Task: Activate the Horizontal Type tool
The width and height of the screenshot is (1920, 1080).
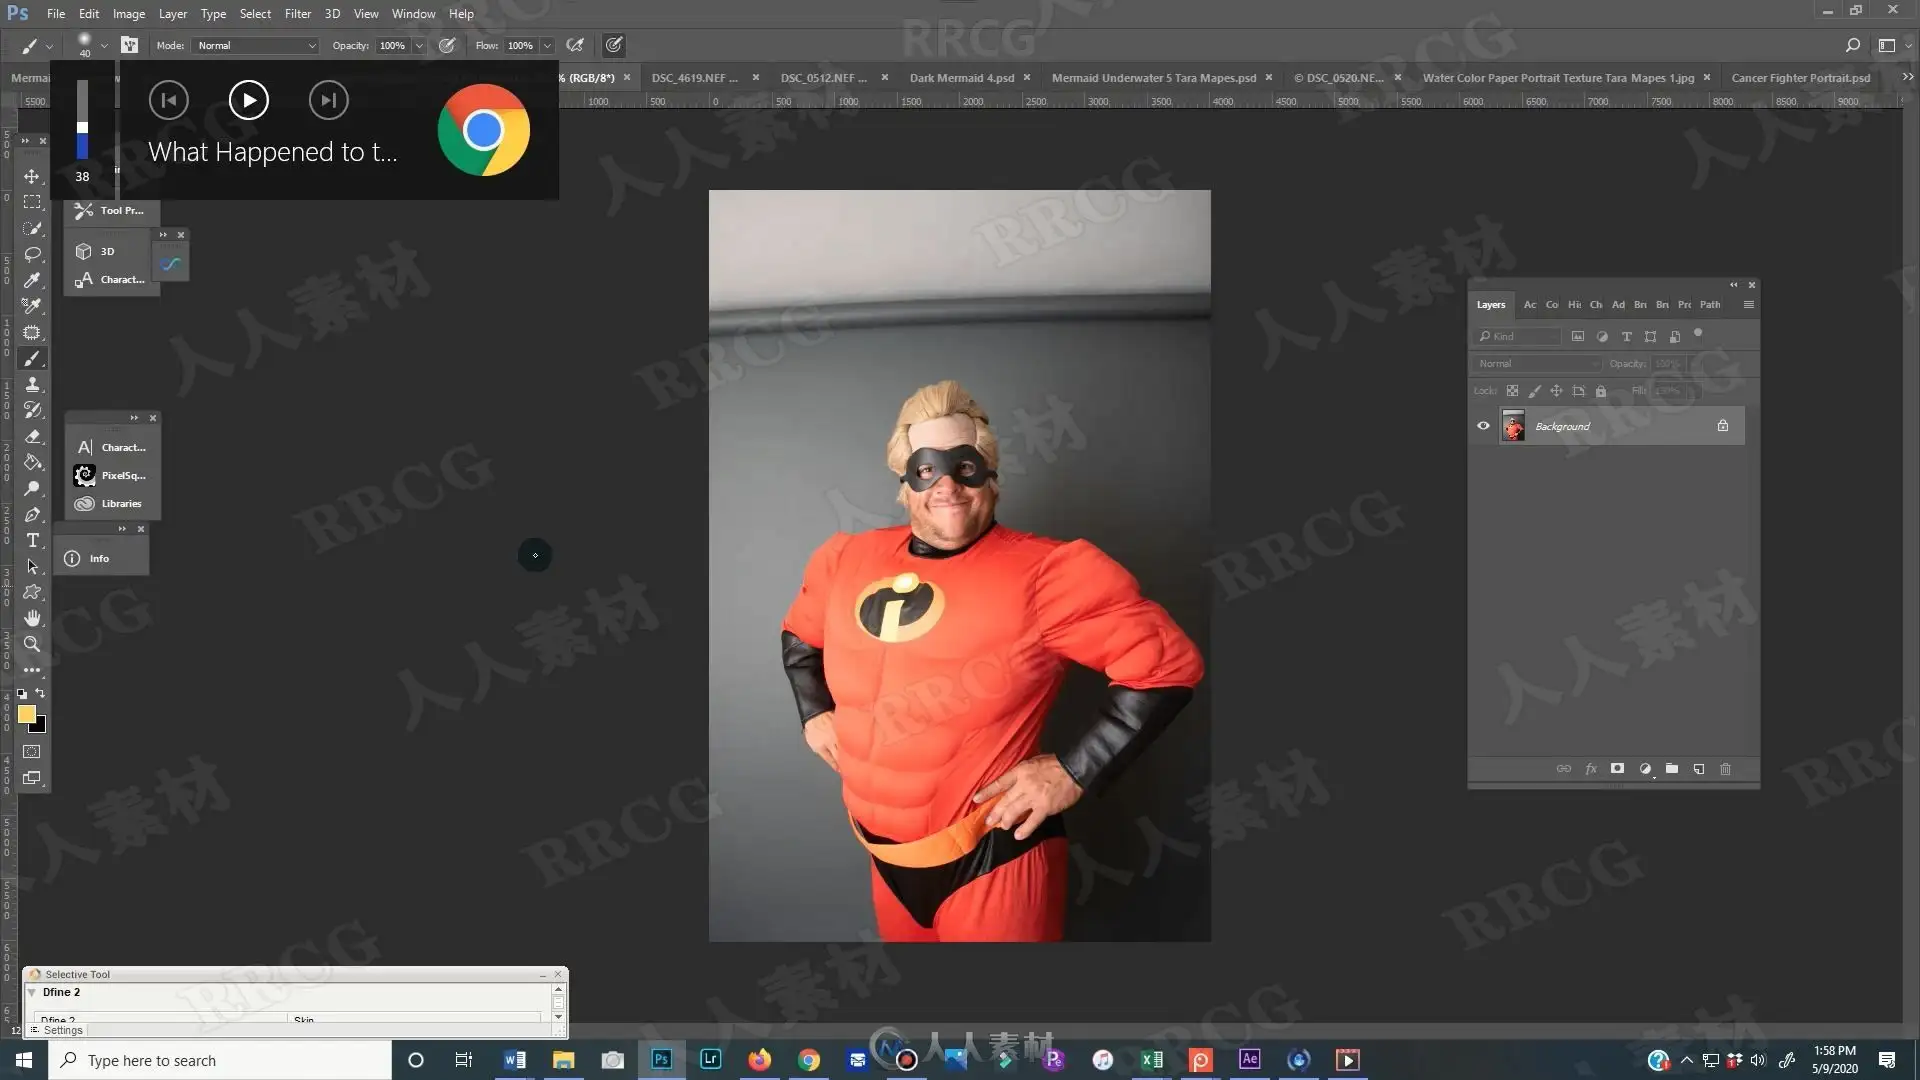Action: click(32, 540)
